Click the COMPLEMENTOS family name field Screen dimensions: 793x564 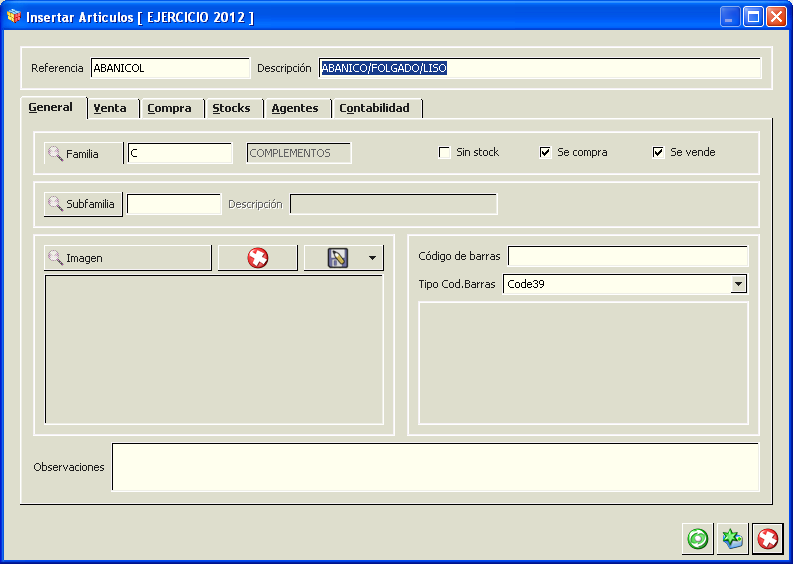tap(299, 153)
